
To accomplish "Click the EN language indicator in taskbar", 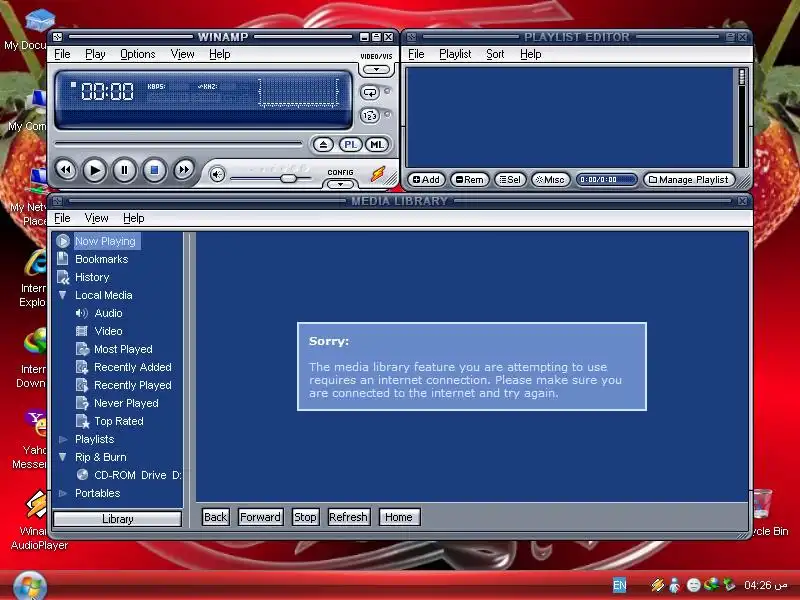I will 619,585.
